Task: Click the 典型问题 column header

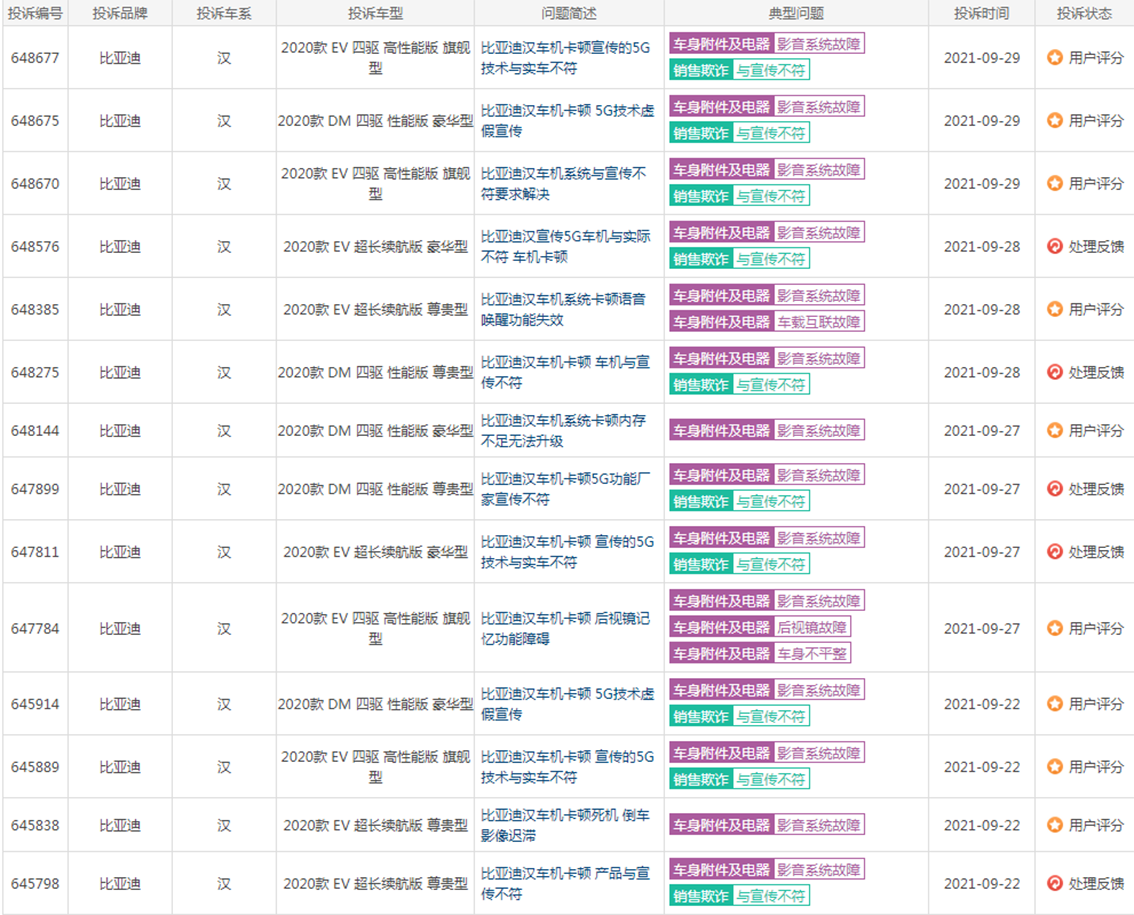Action: (x=796, y=13)
